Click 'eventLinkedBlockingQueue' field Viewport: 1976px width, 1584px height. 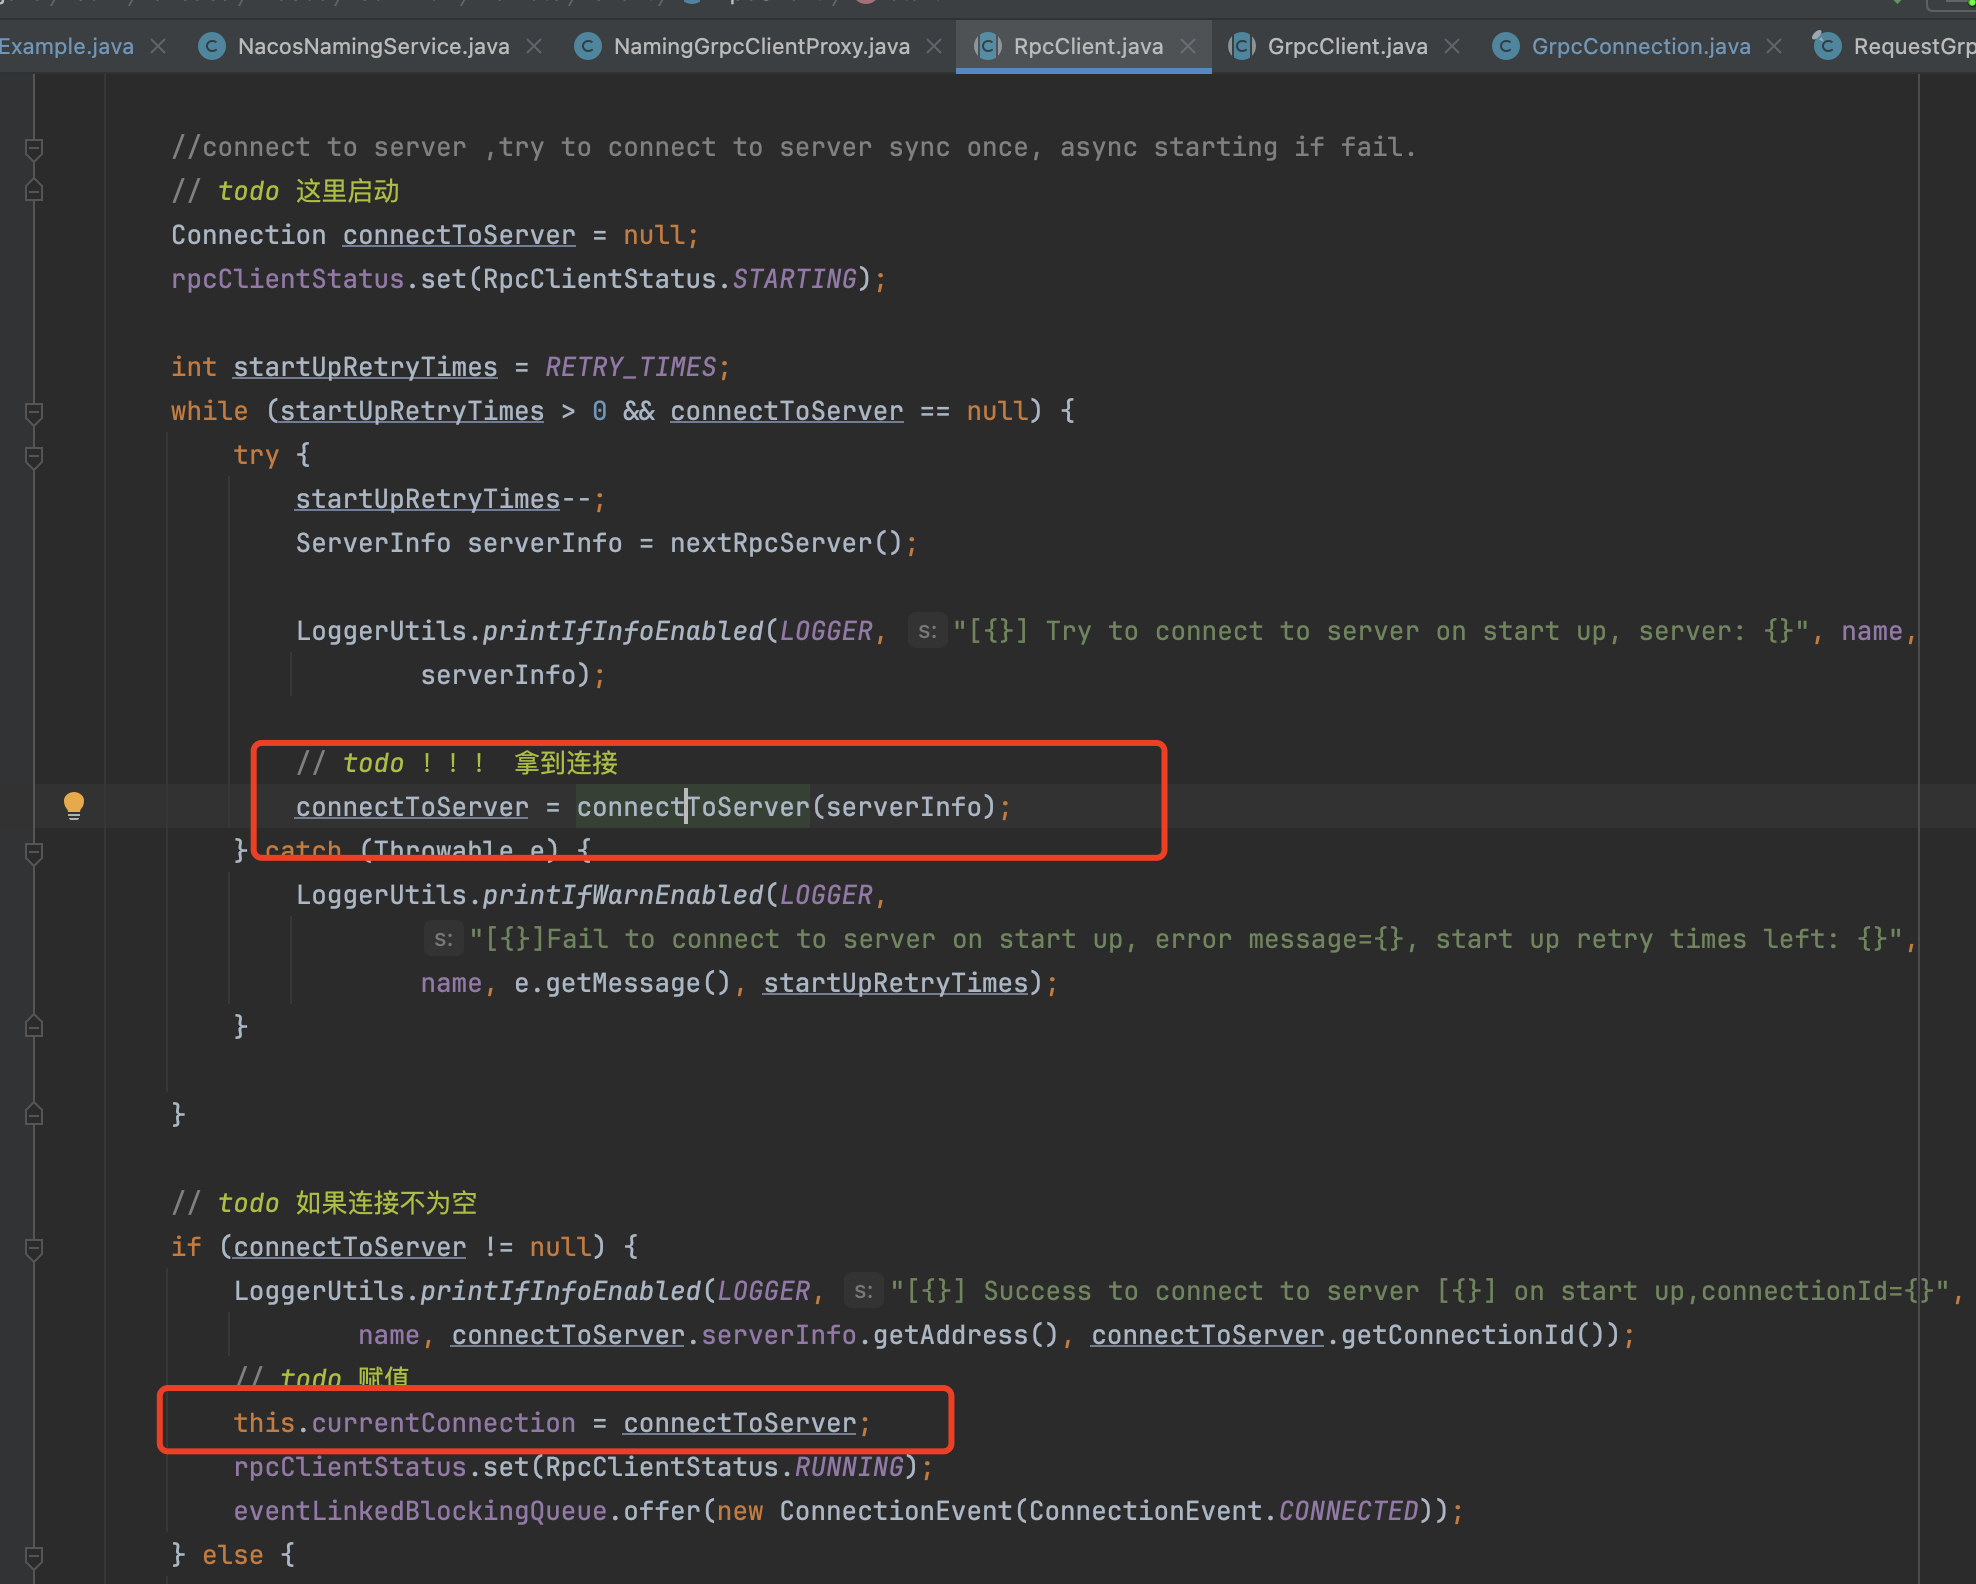pos(420,1511)
